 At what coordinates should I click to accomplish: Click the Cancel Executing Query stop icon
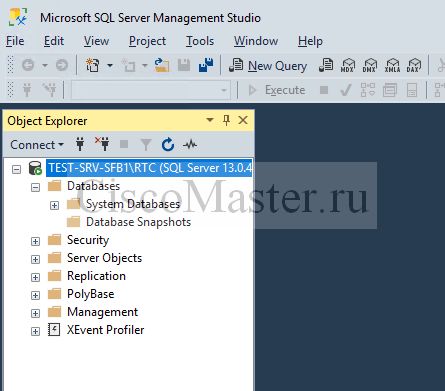point(324,90)
